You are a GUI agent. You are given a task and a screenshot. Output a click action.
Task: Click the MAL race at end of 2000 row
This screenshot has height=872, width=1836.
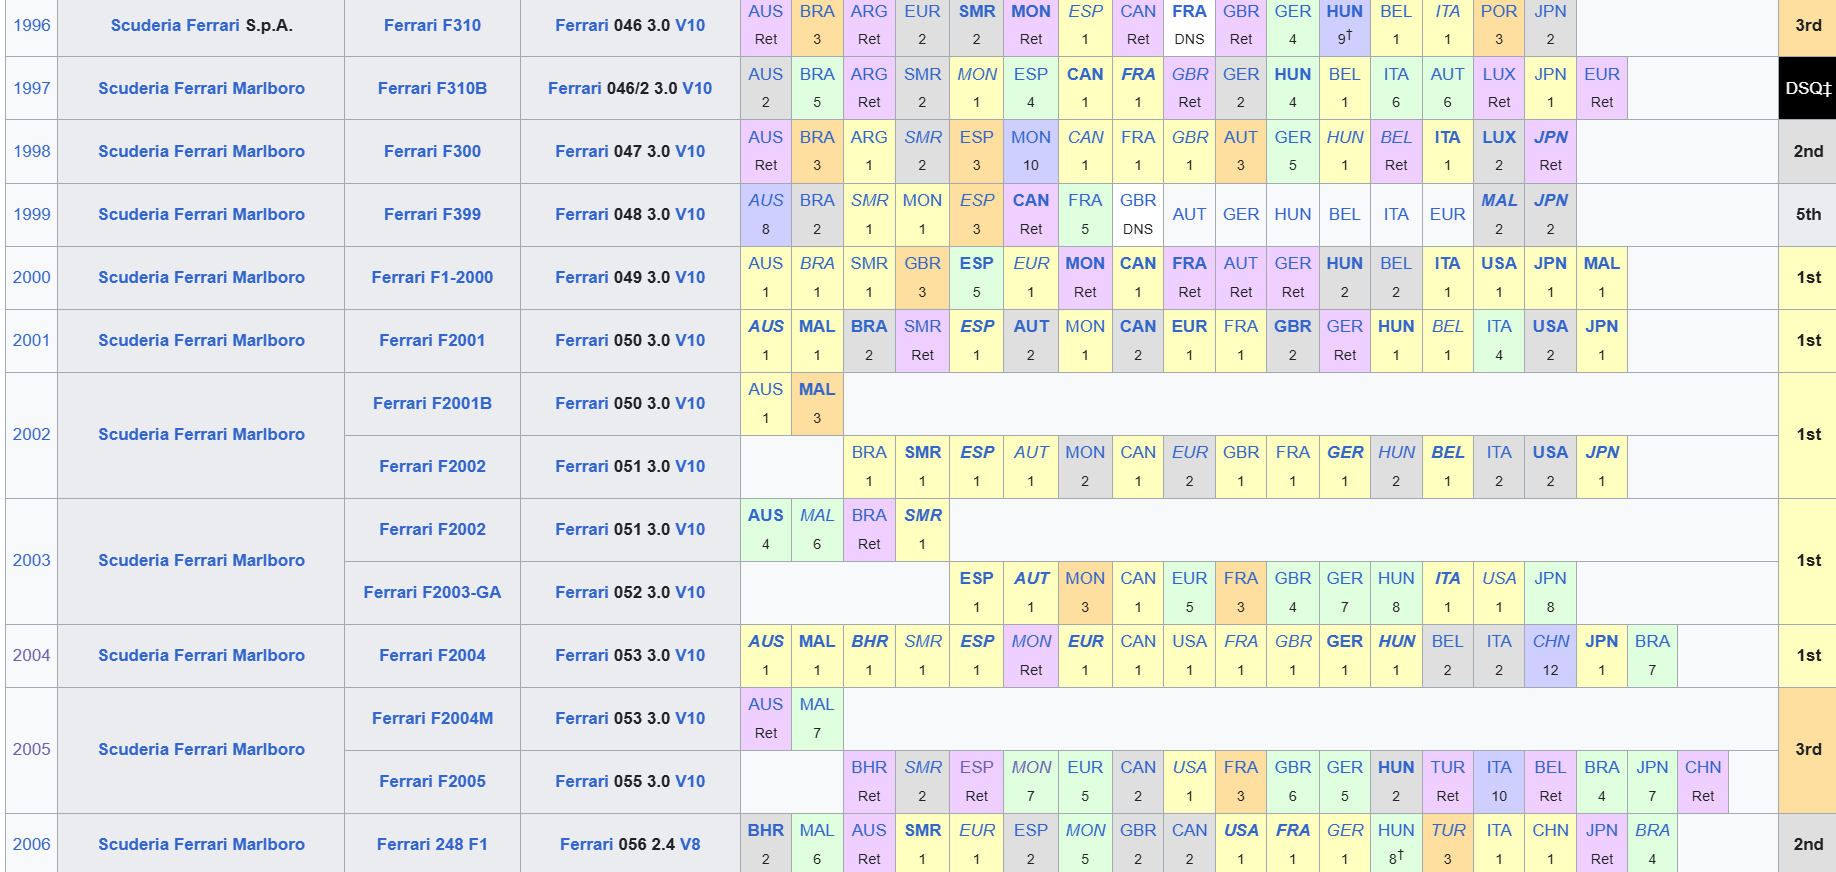point(1601,263)
